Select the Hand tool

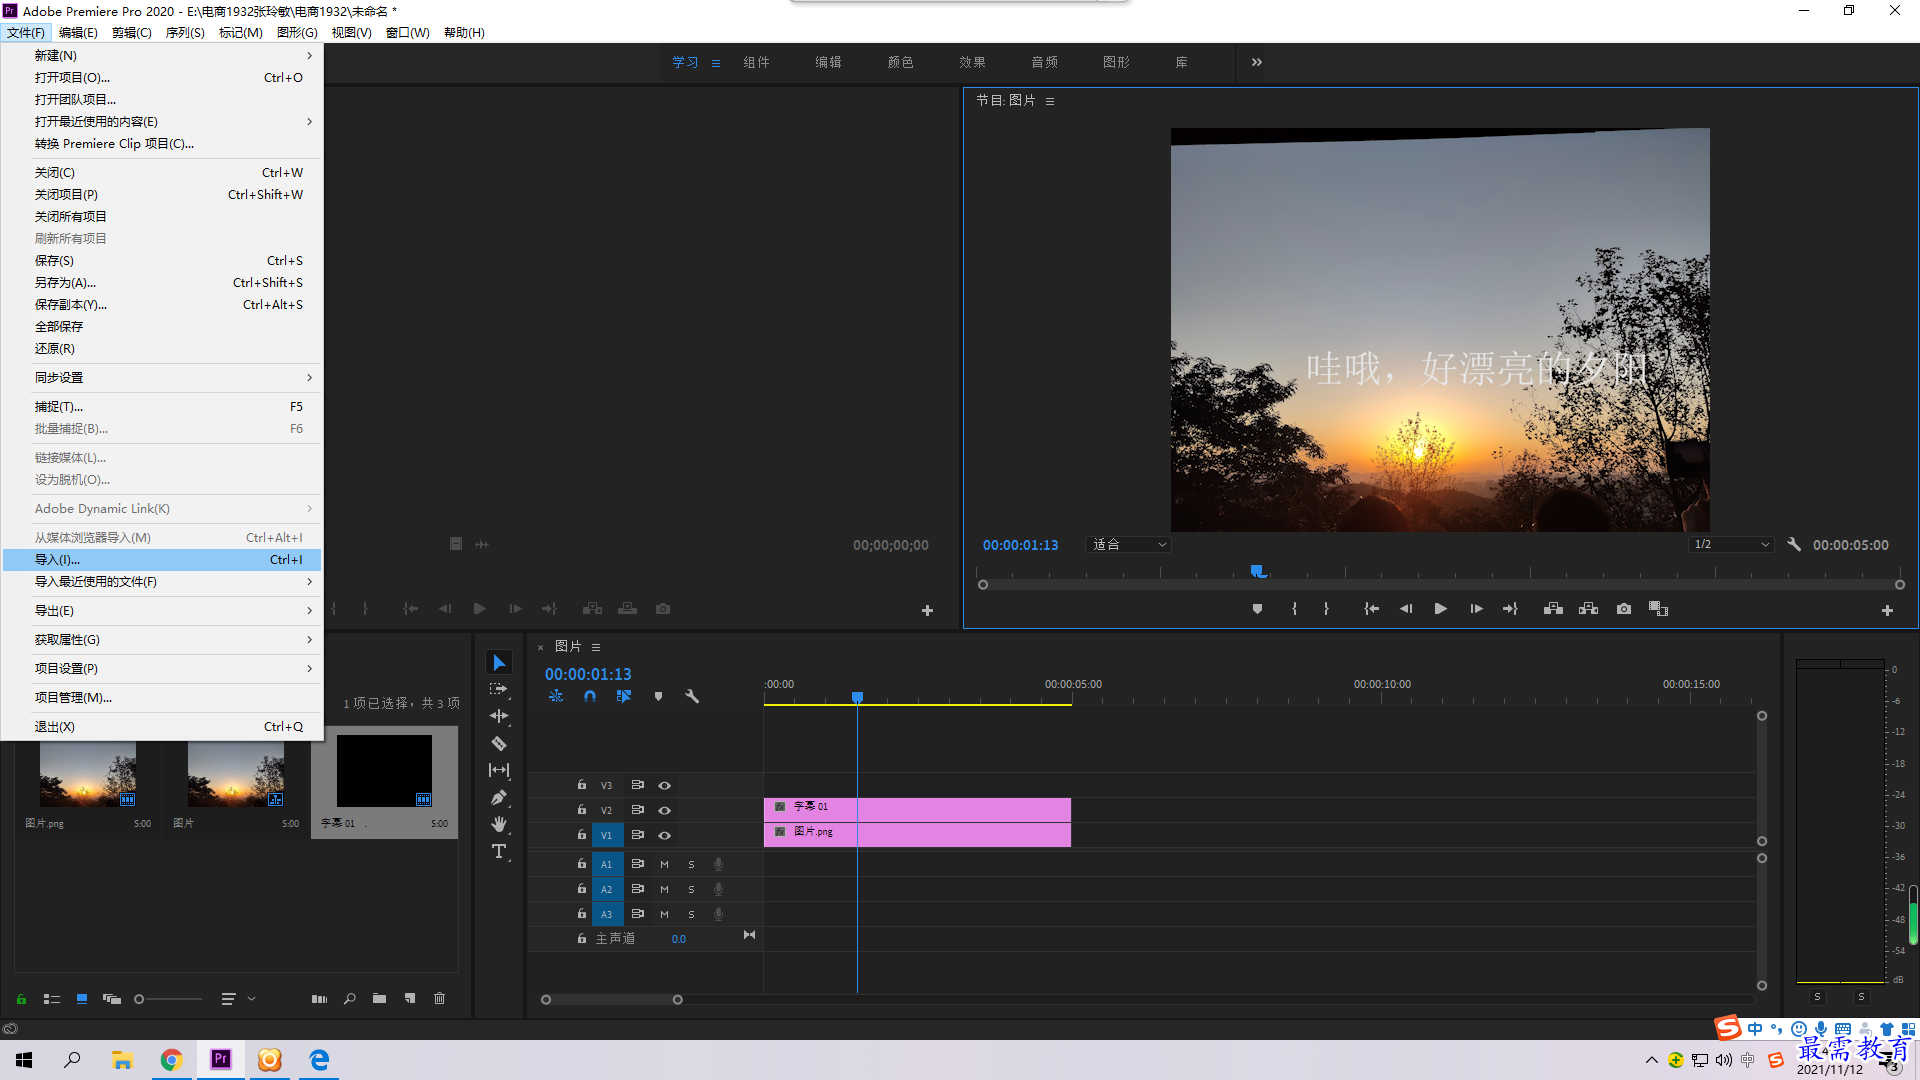tap(499, 824)
